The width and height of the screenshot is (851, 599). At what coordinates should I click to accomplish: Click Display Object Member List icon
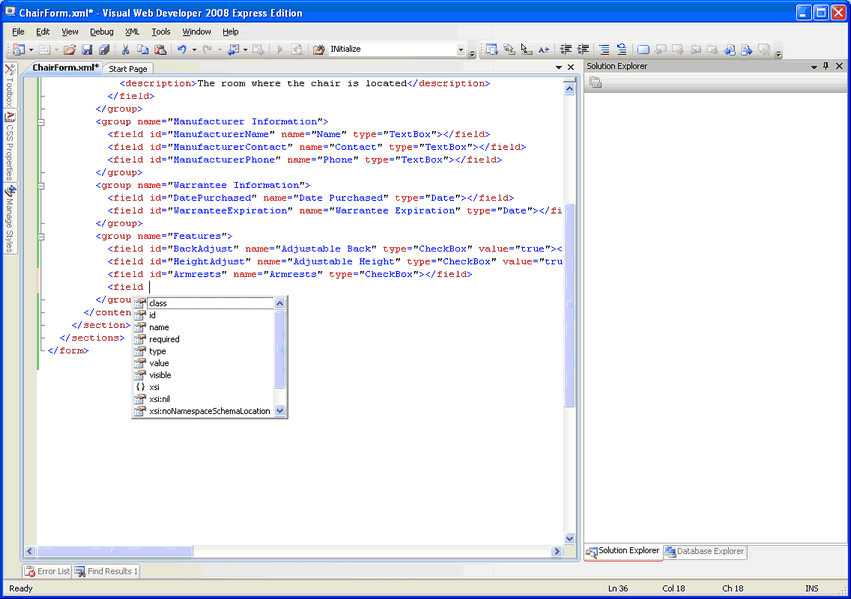pyautogui.click(x=491, y=49)
